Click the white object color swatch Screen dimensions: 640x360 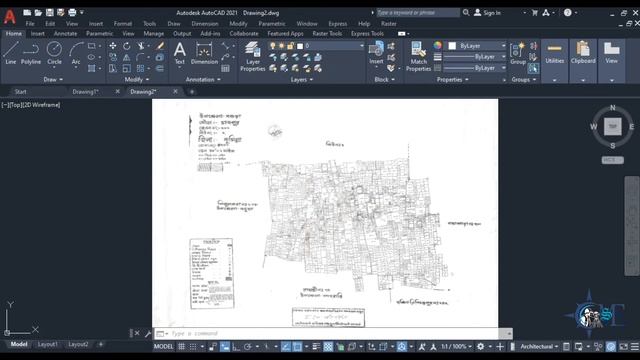click(452, 46)
